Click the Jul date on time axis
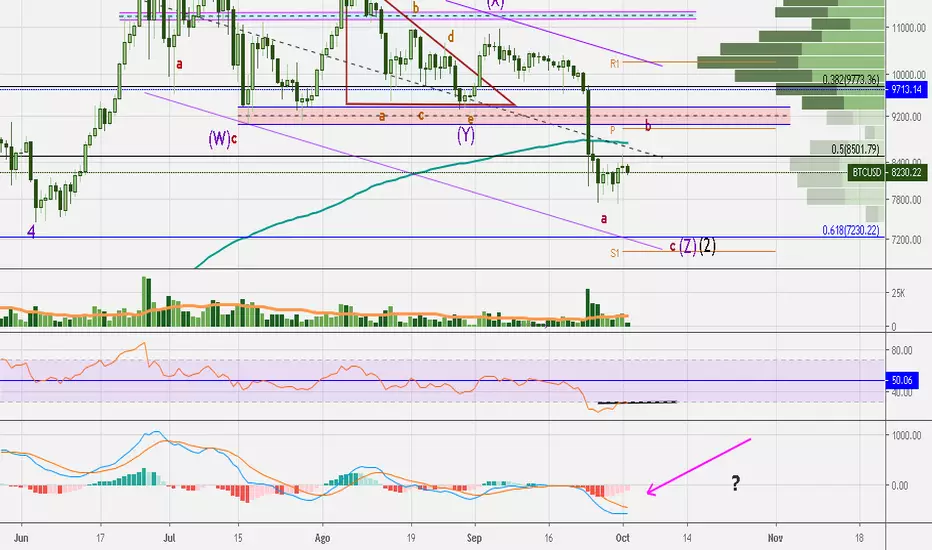The height and width of the screenshot is (550, 932). 169,538
